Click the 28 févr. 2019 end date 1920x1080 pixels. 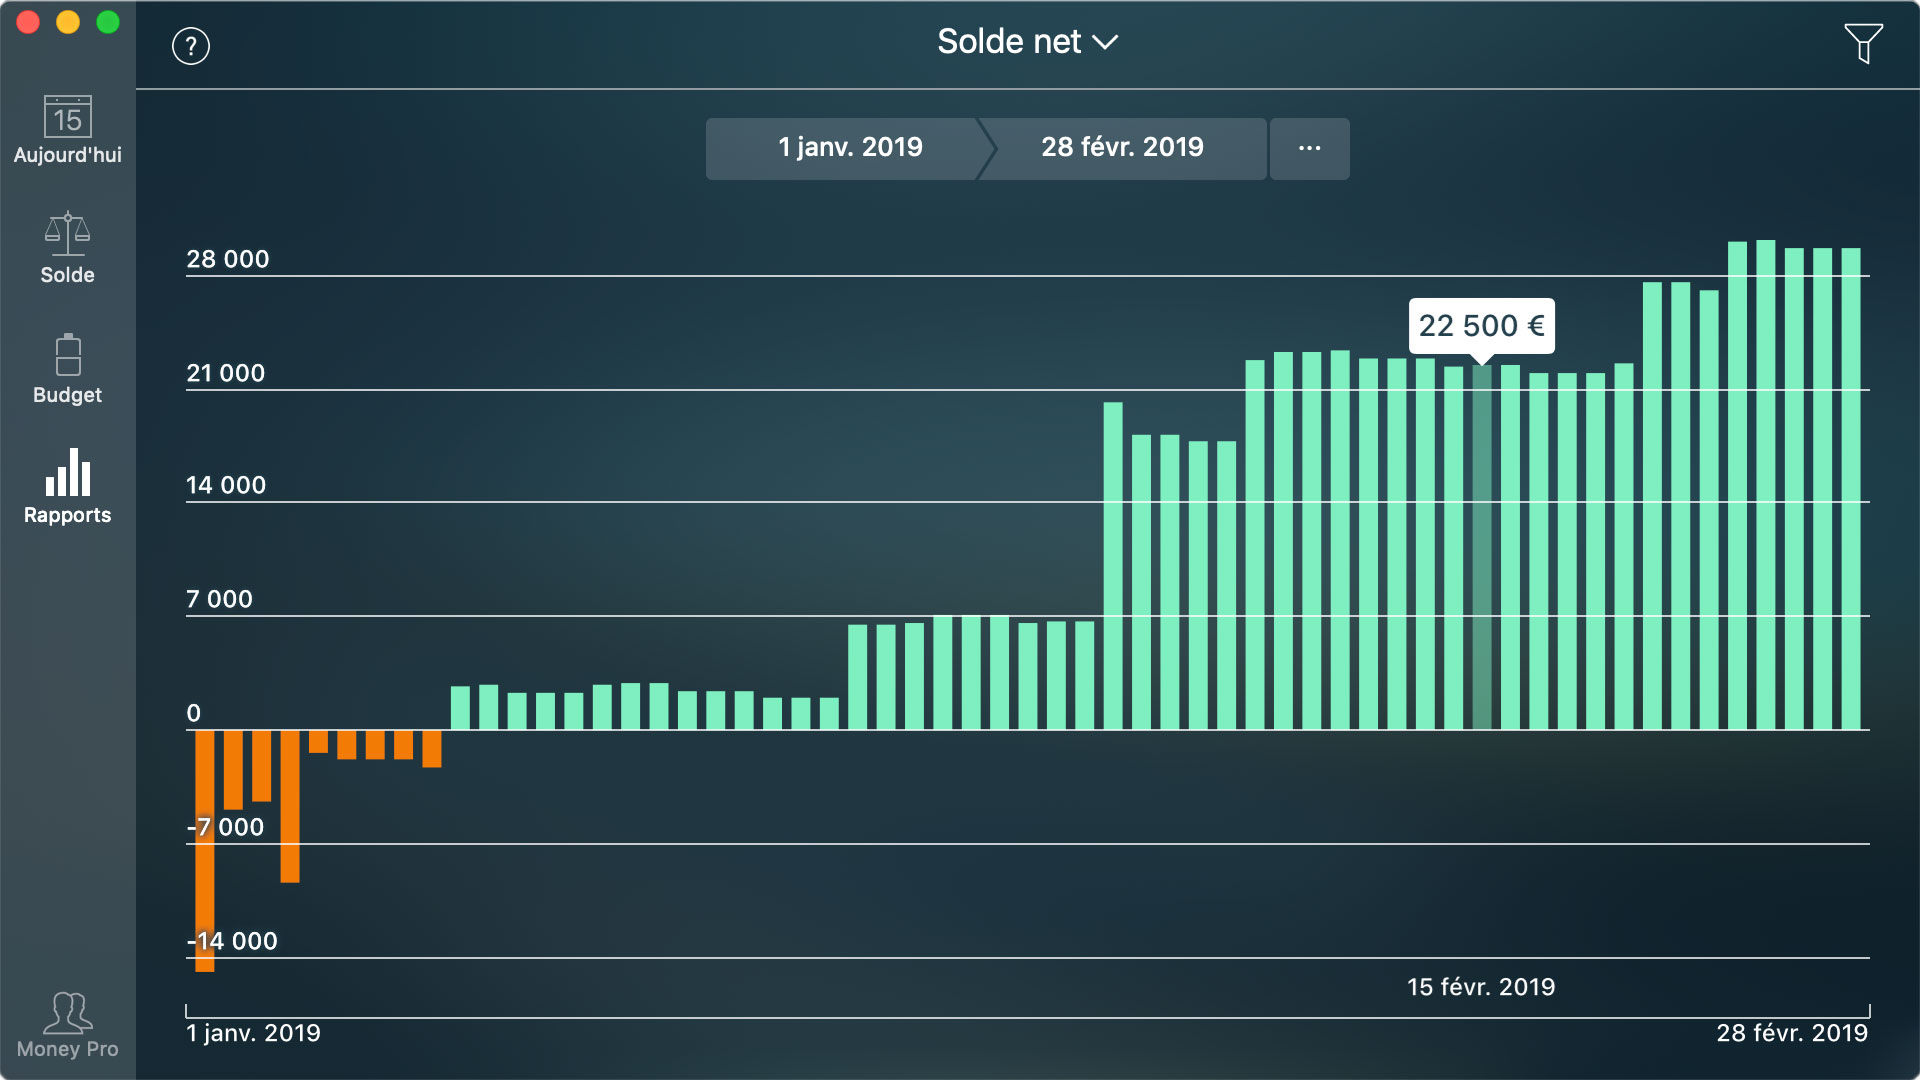coord(1122,148)
